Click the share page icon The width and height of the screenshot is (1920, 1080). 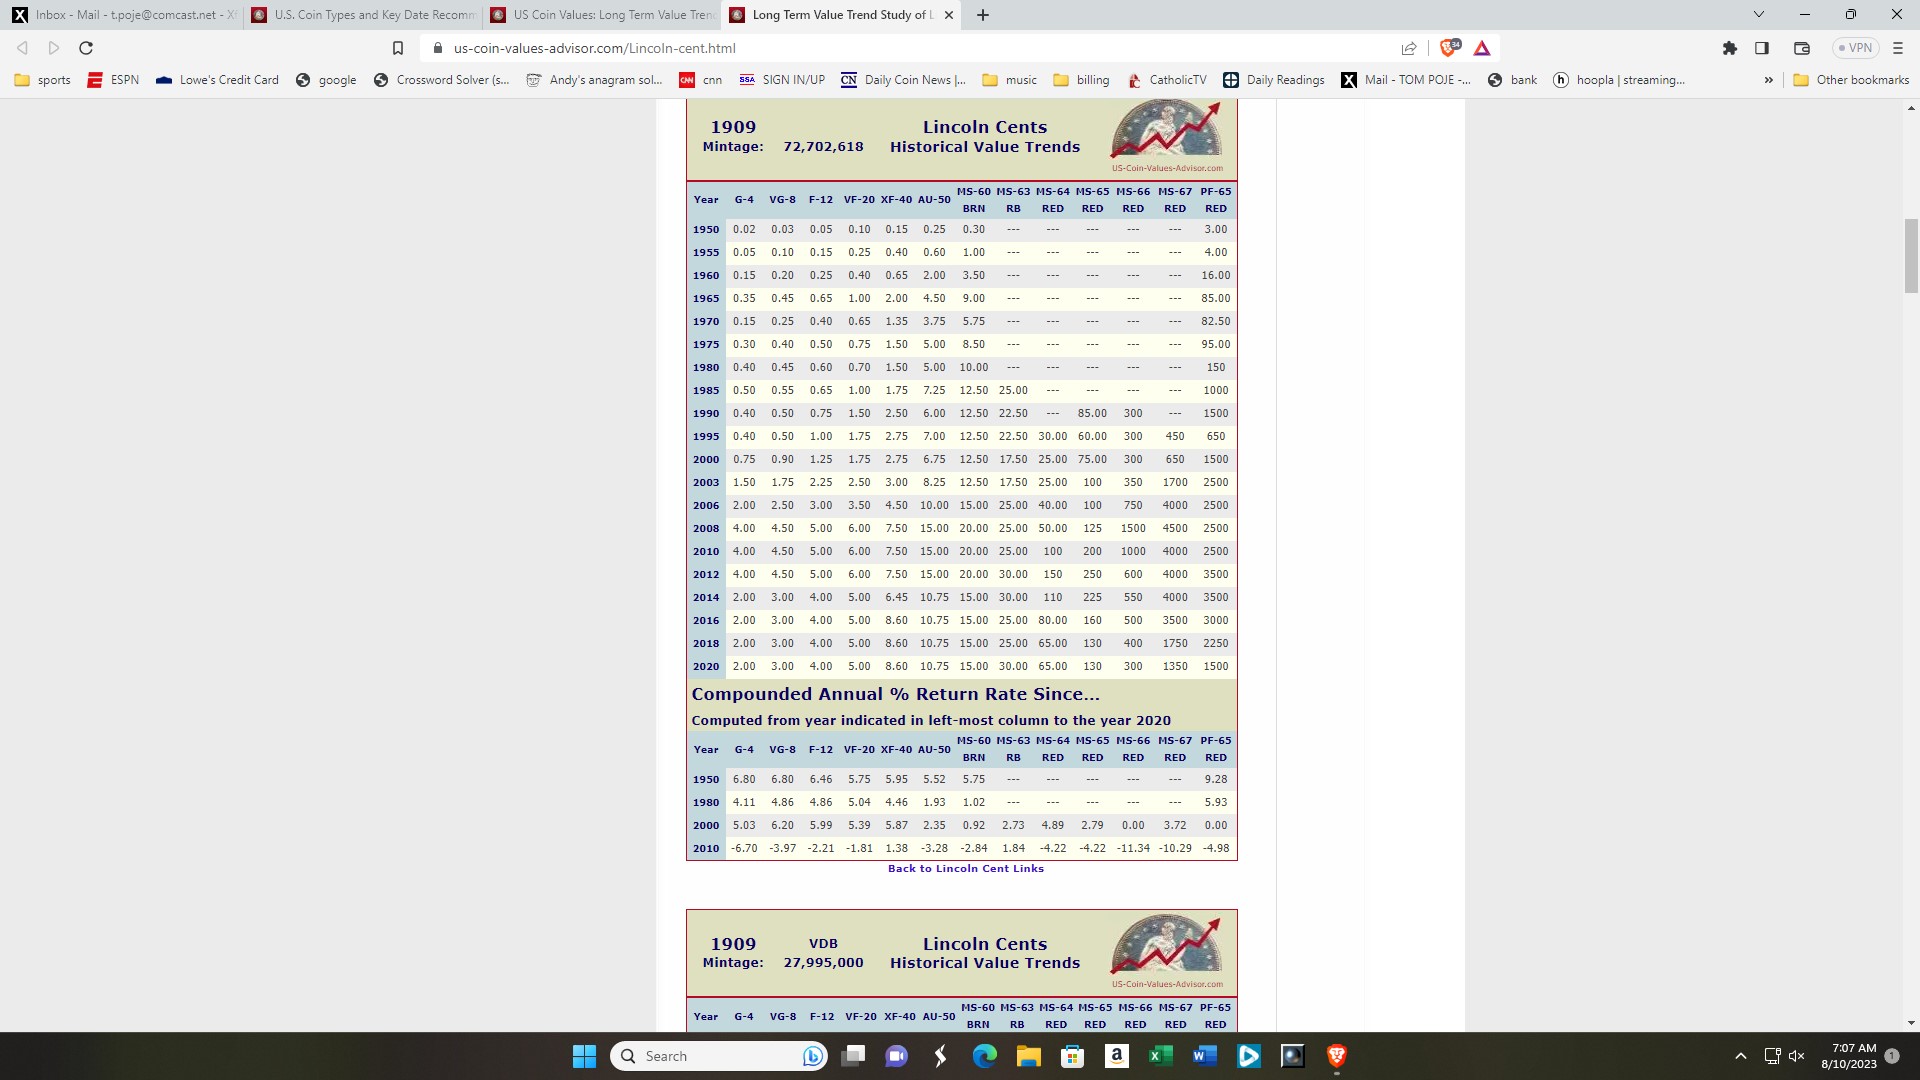click(1409, 48)
